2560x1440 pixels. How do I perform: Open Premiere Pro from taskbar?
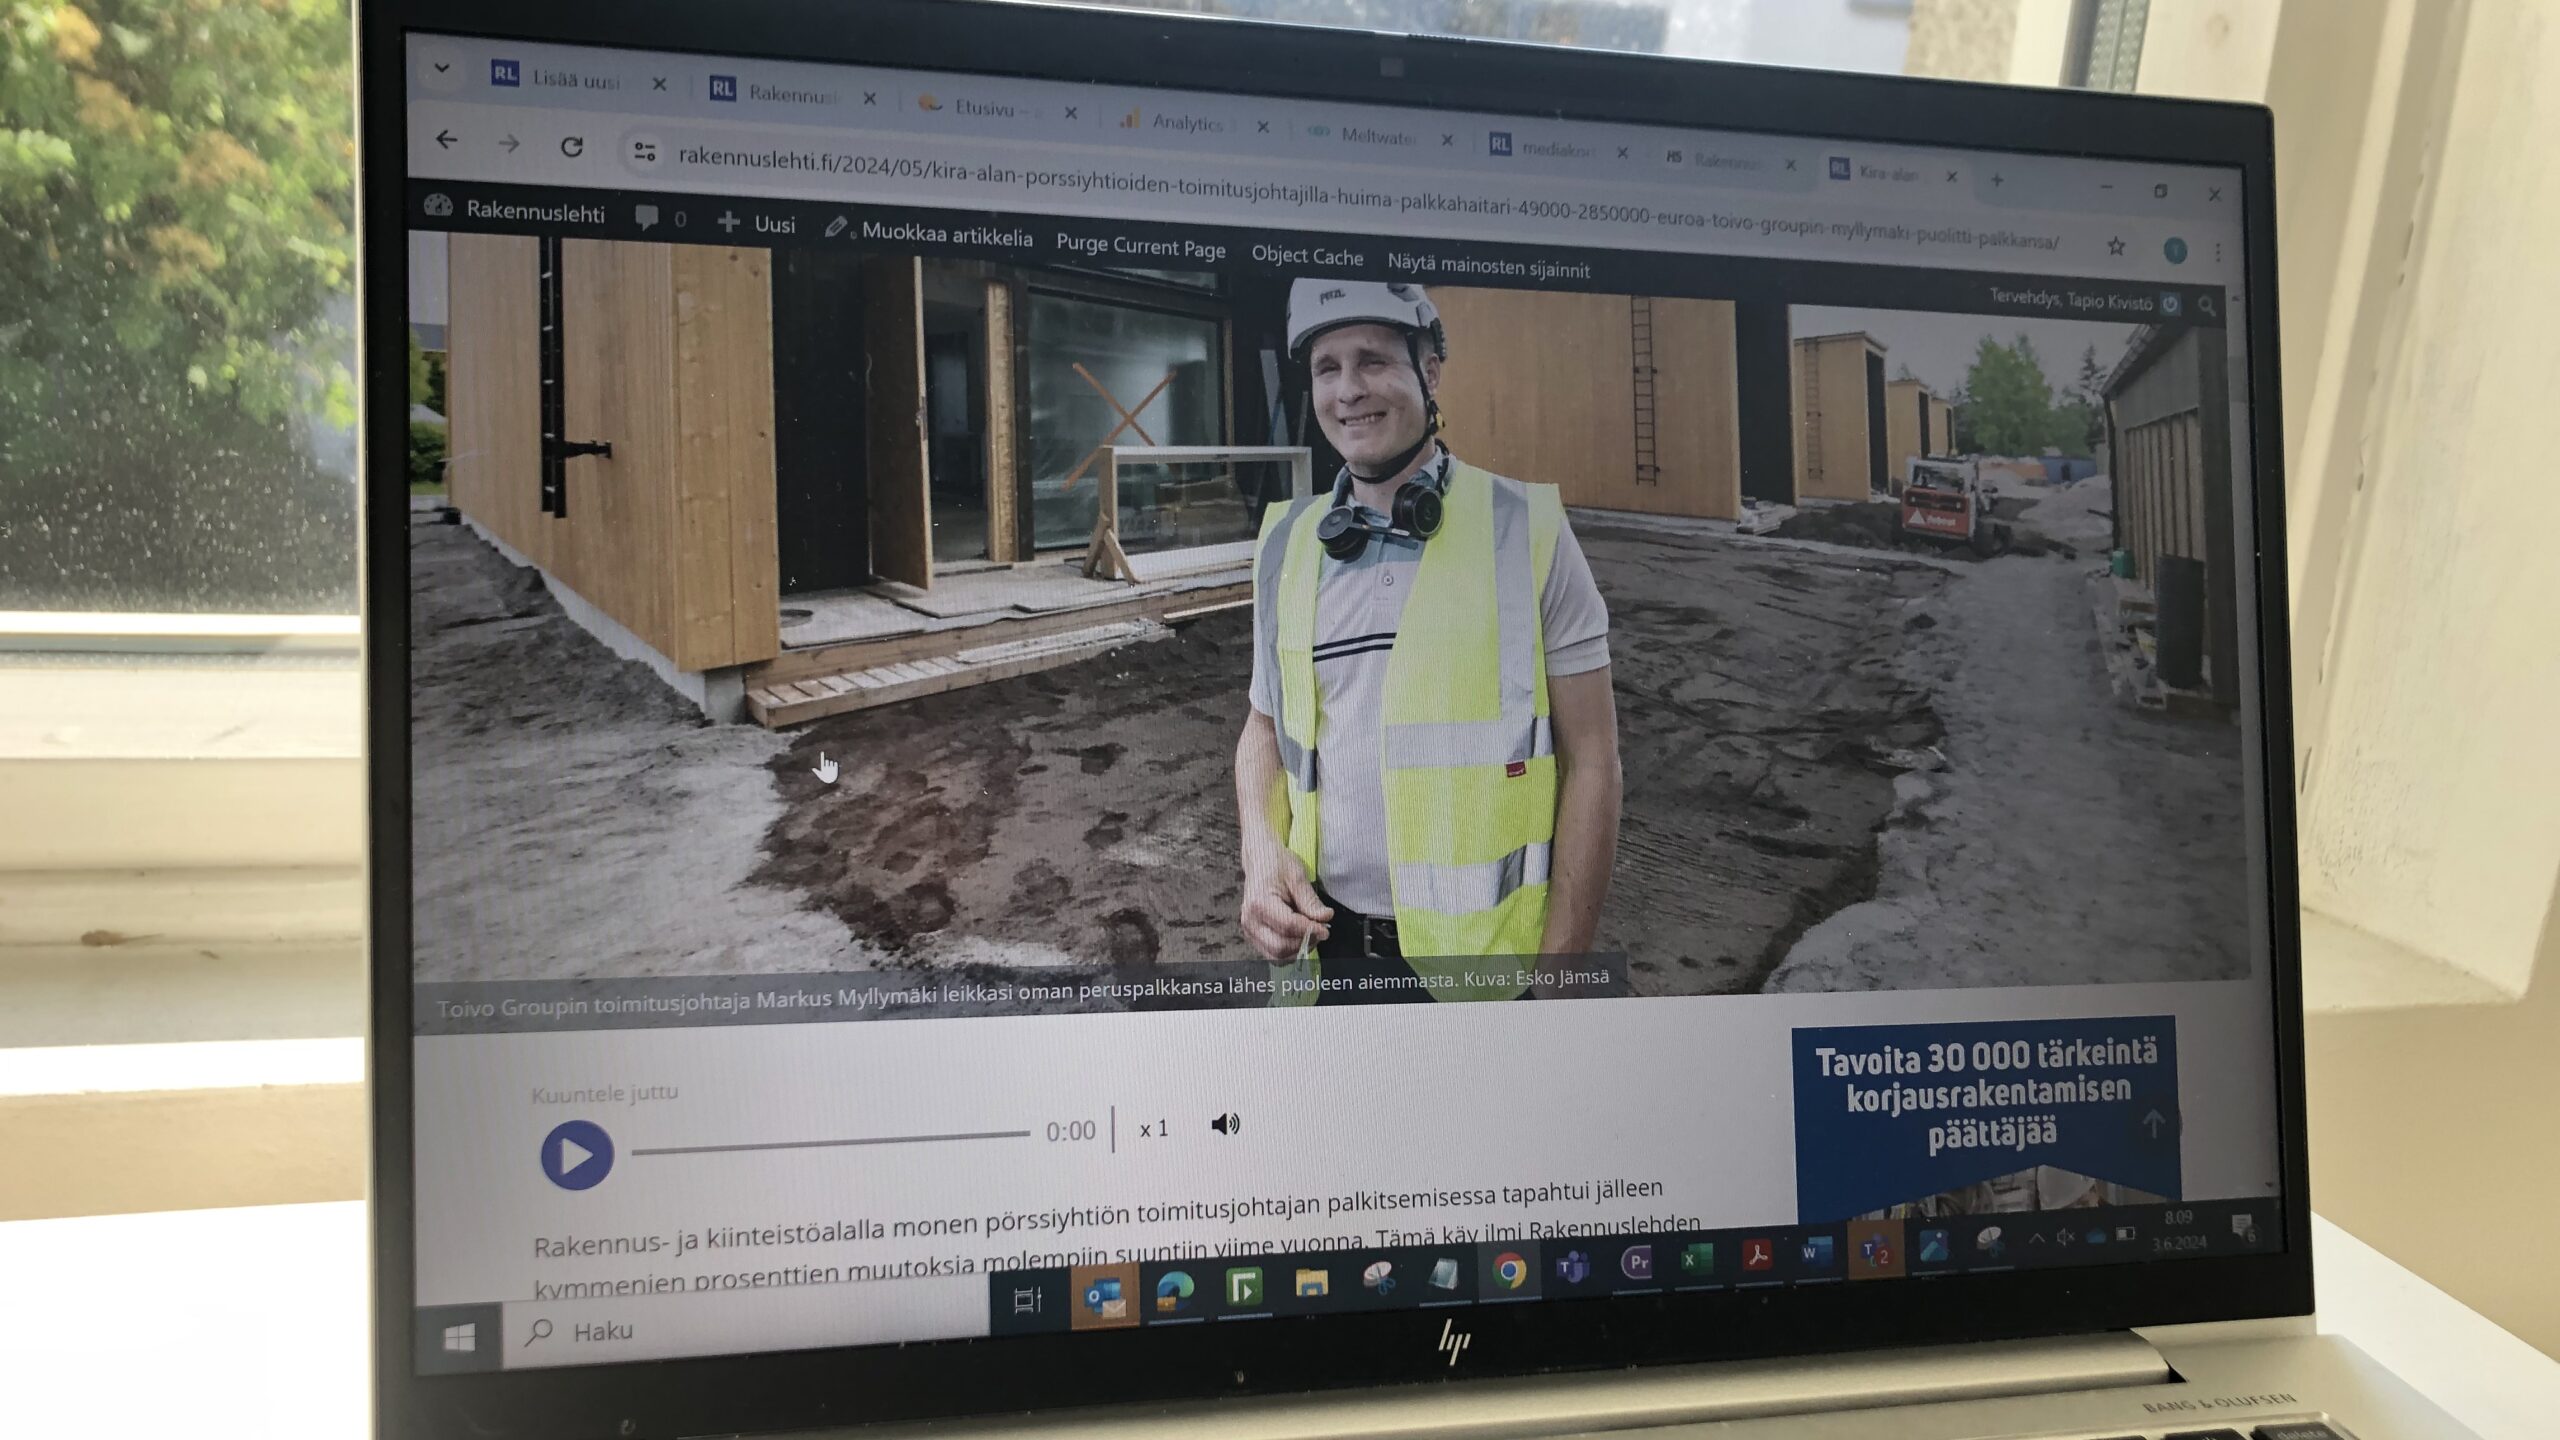coord(1637,1262)
